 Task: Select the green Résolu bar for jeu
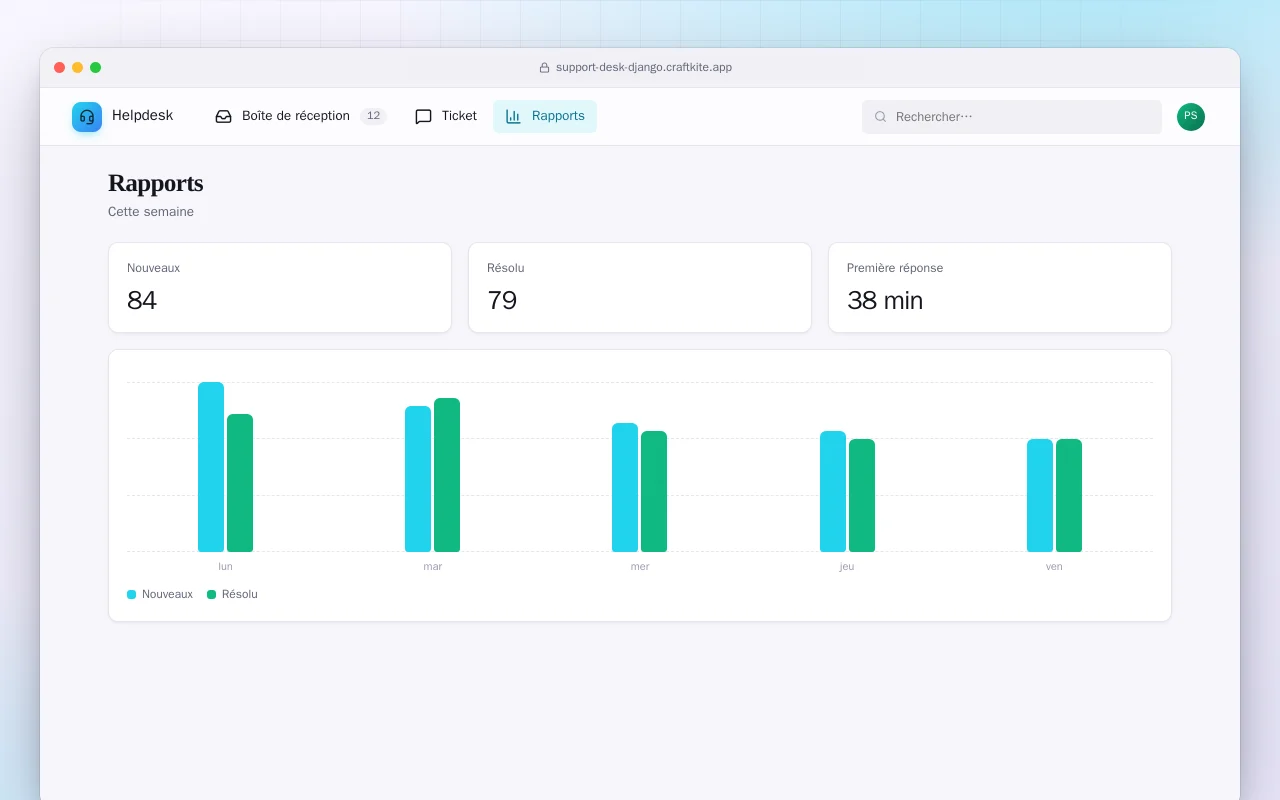point(862,495)
